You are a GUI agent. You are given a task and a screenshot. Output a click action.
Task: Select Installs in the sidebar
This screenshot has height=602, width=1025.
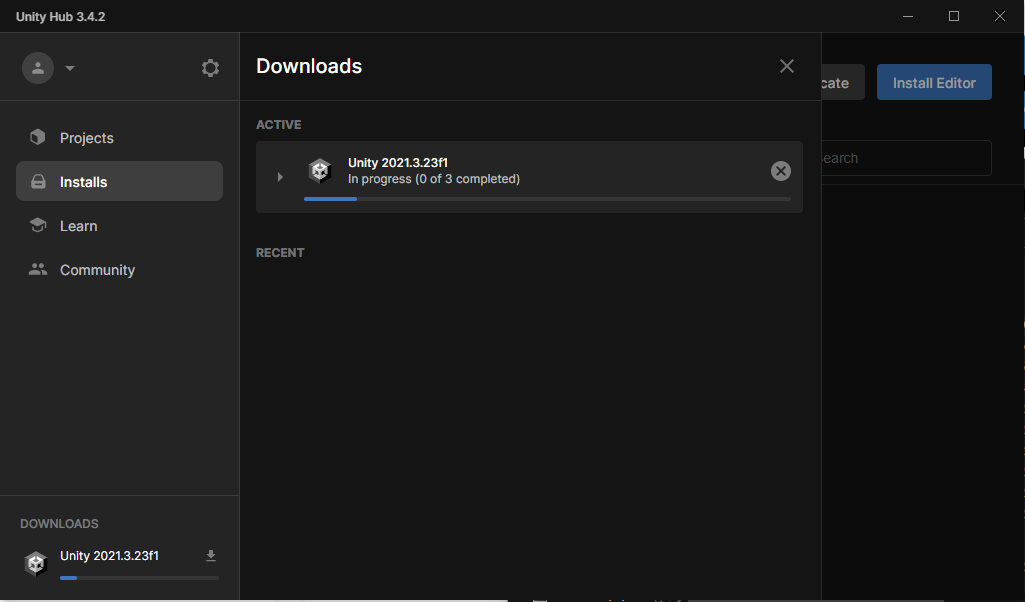click(x=119, y=181)
